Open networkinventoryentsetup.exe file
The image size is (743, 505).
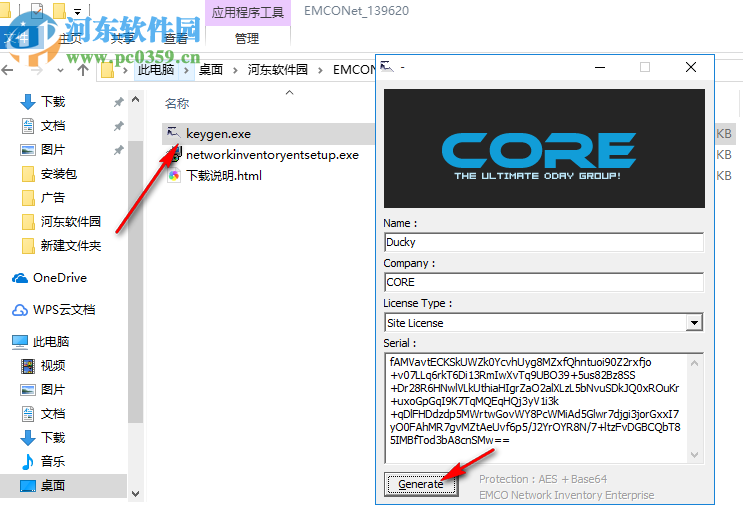272,155
